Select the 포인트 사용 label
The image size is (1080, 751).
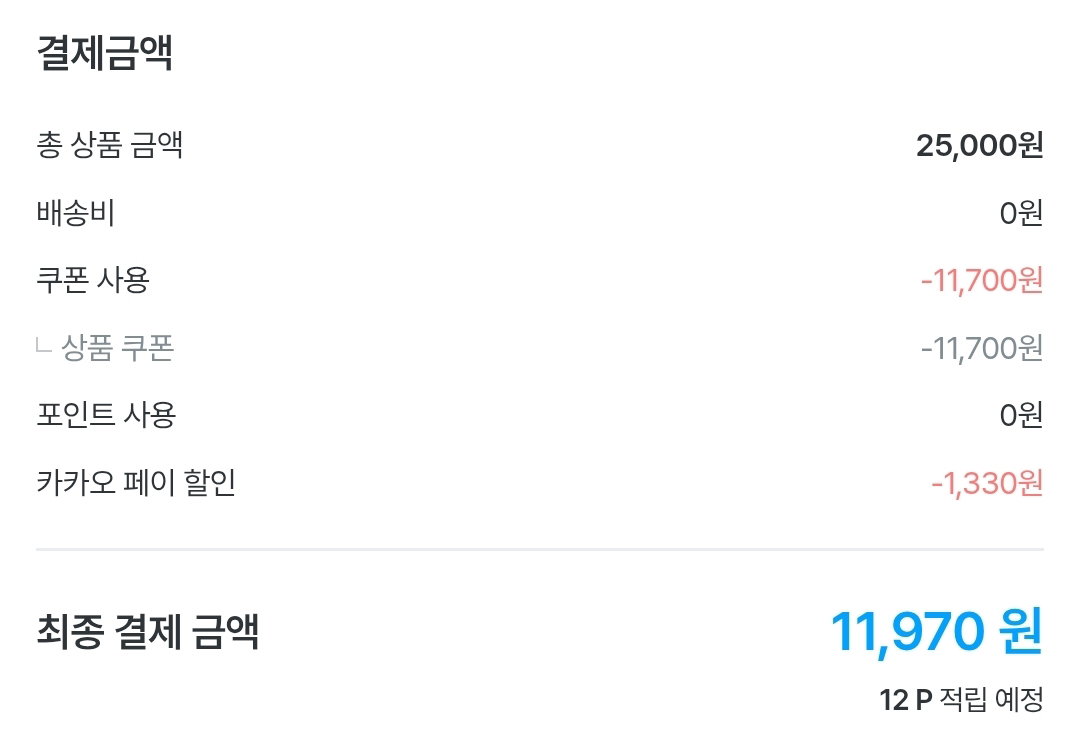coord(106,415)
